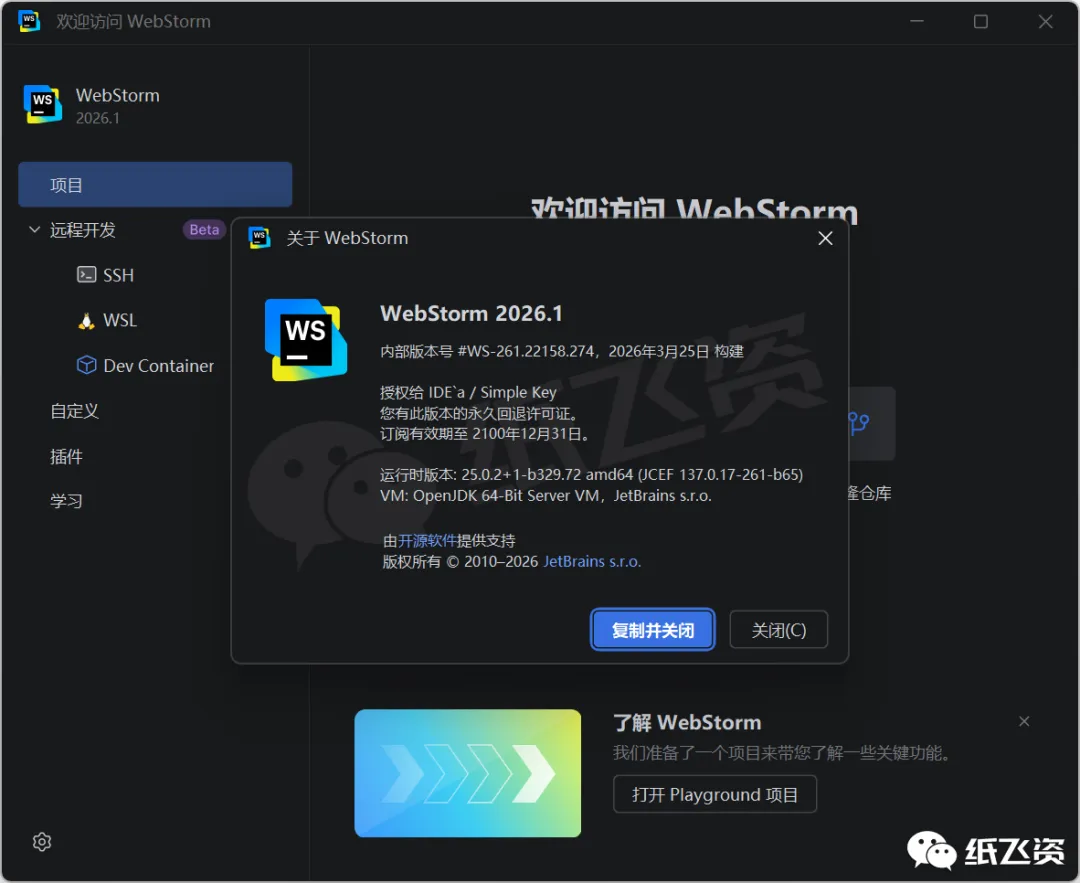The image size is (1080, 883).
Task: Close the About WebStorm dialog with X
Action: click(825, 238)
